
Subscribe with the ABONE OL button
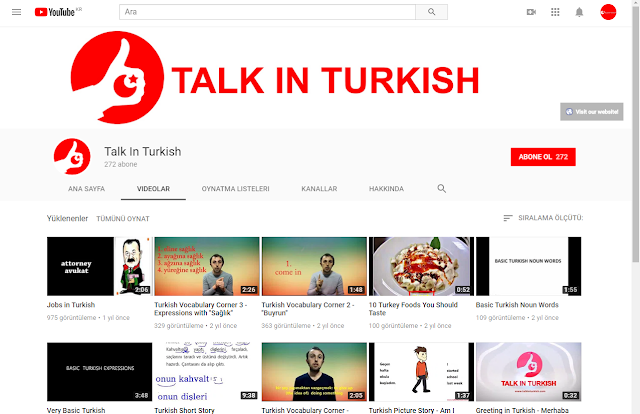(x=543, y=157)
